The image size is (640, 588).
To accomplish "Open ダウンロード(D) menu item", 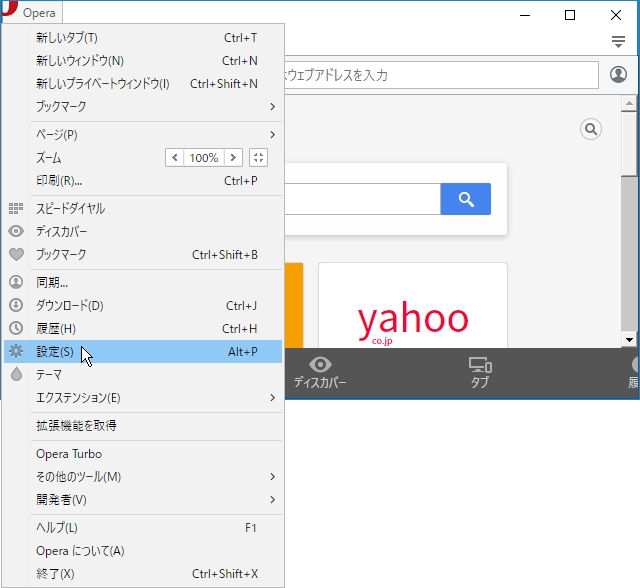I will pos(143,305).
